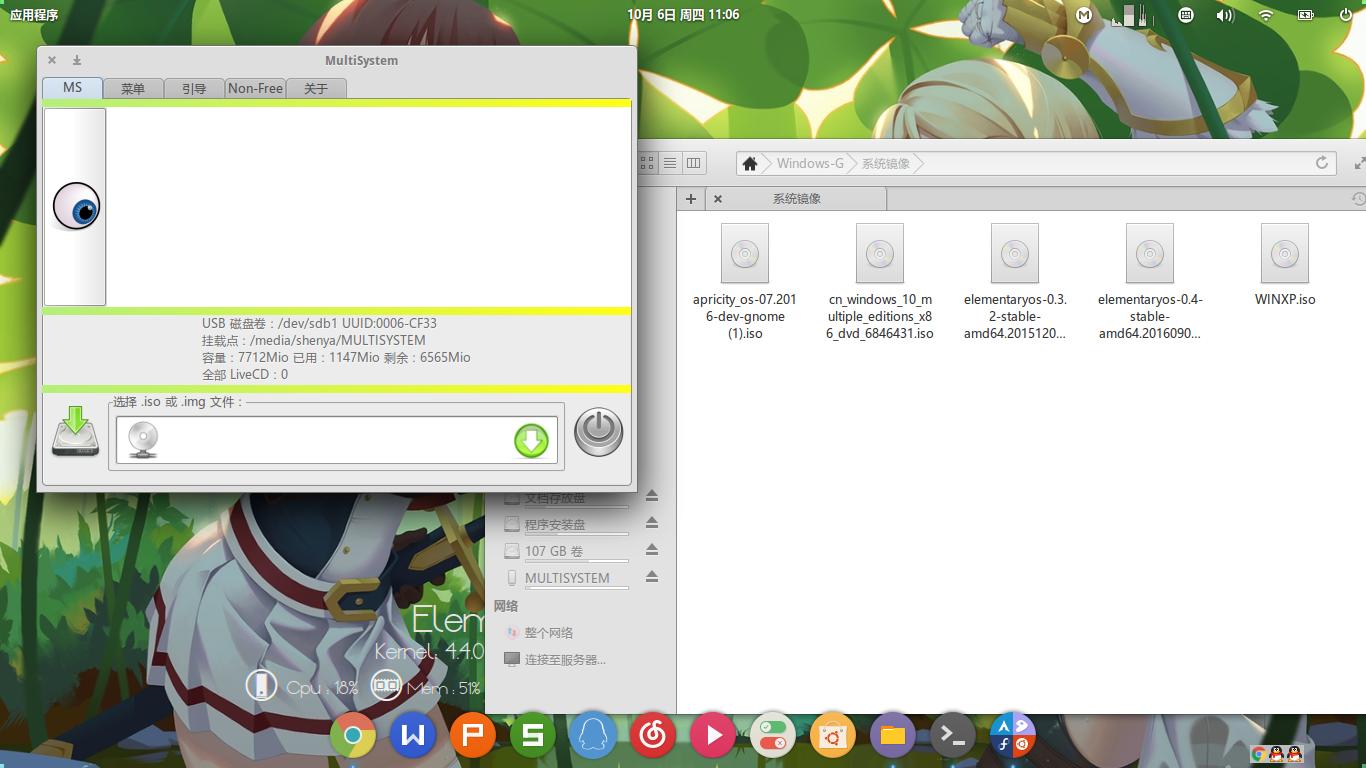Click the CD disc icon in file selector
The width and height of the screenshot is (1366, 768).
point(143,440)
